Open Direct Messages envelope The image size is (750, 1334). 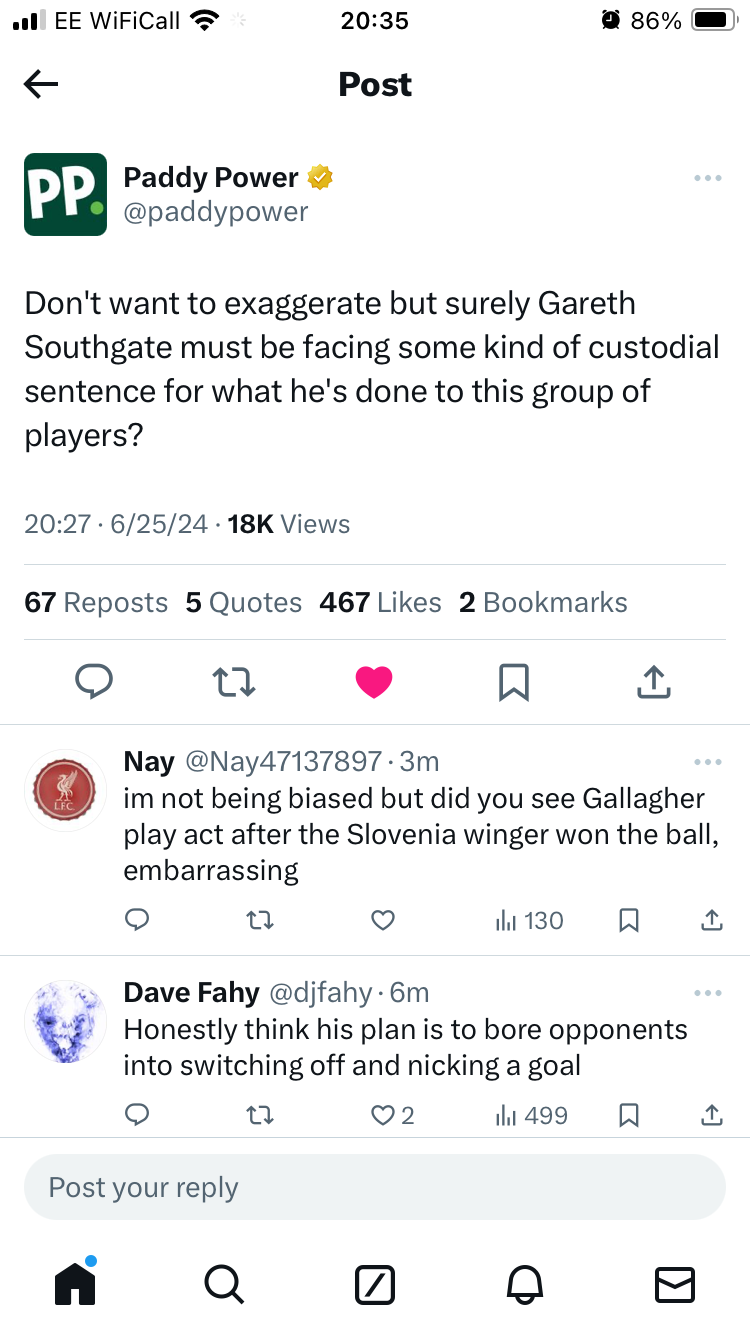[x=674, y=1283]
